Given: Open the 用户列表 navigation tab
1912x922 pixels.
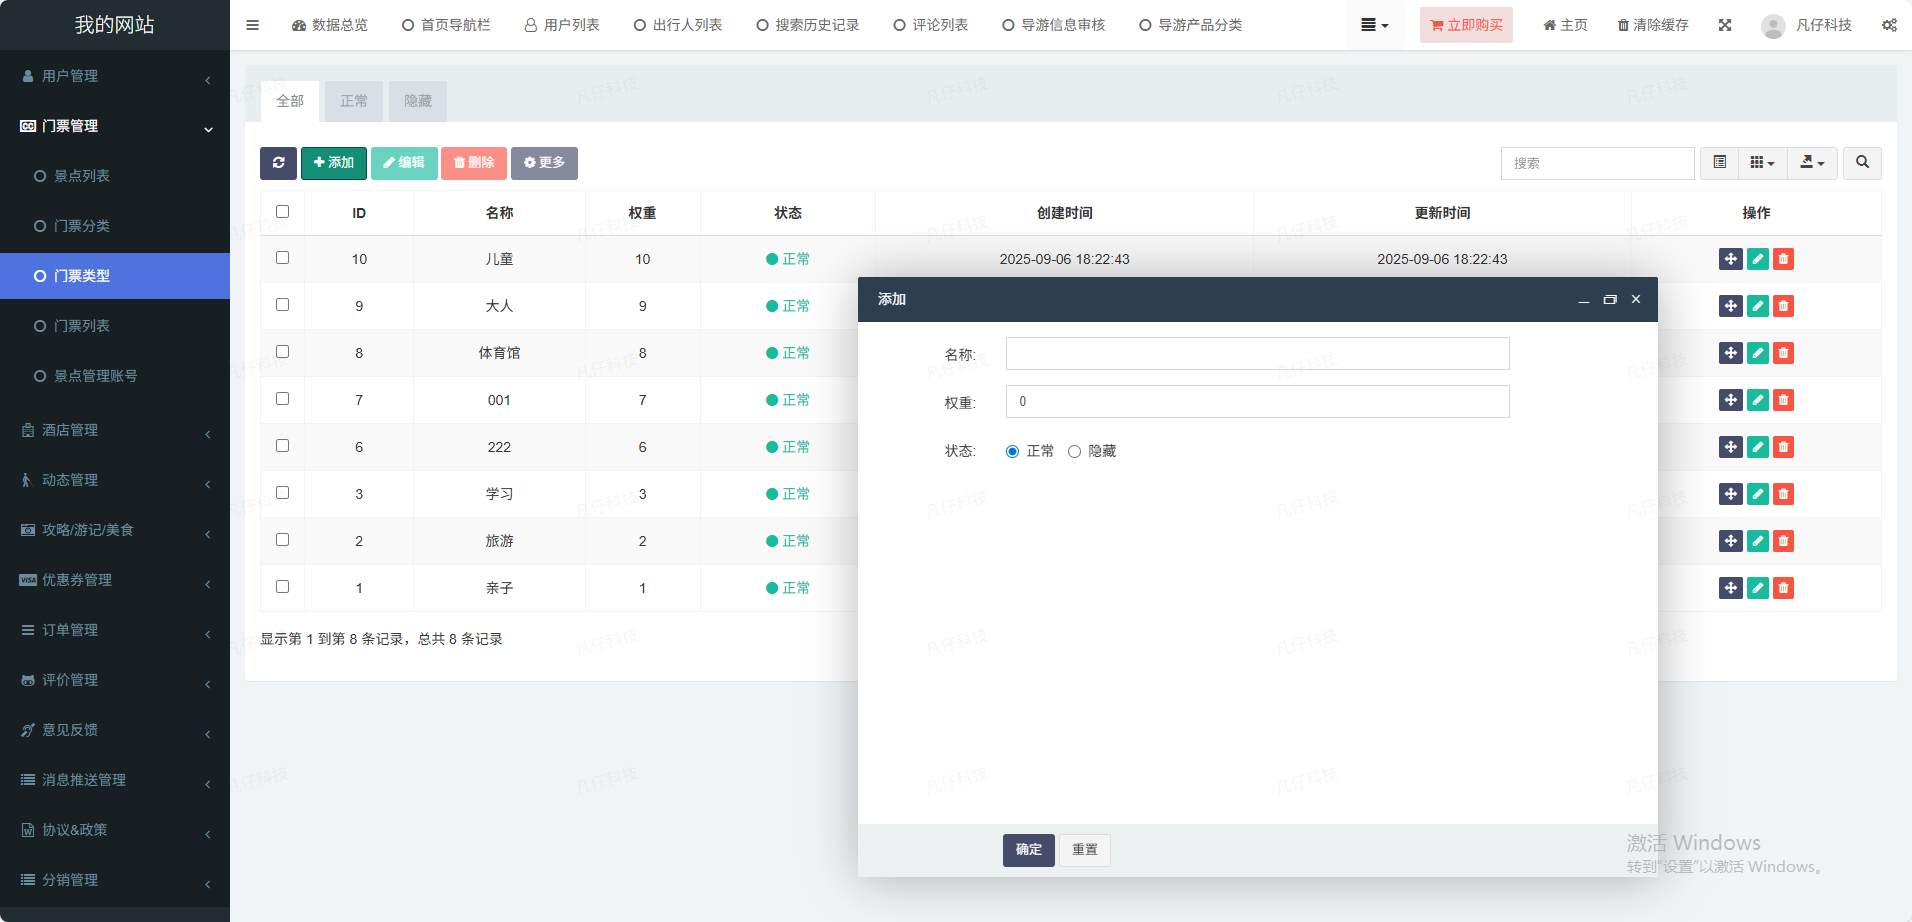Looking at the screenshot, I should pos(562,25).
